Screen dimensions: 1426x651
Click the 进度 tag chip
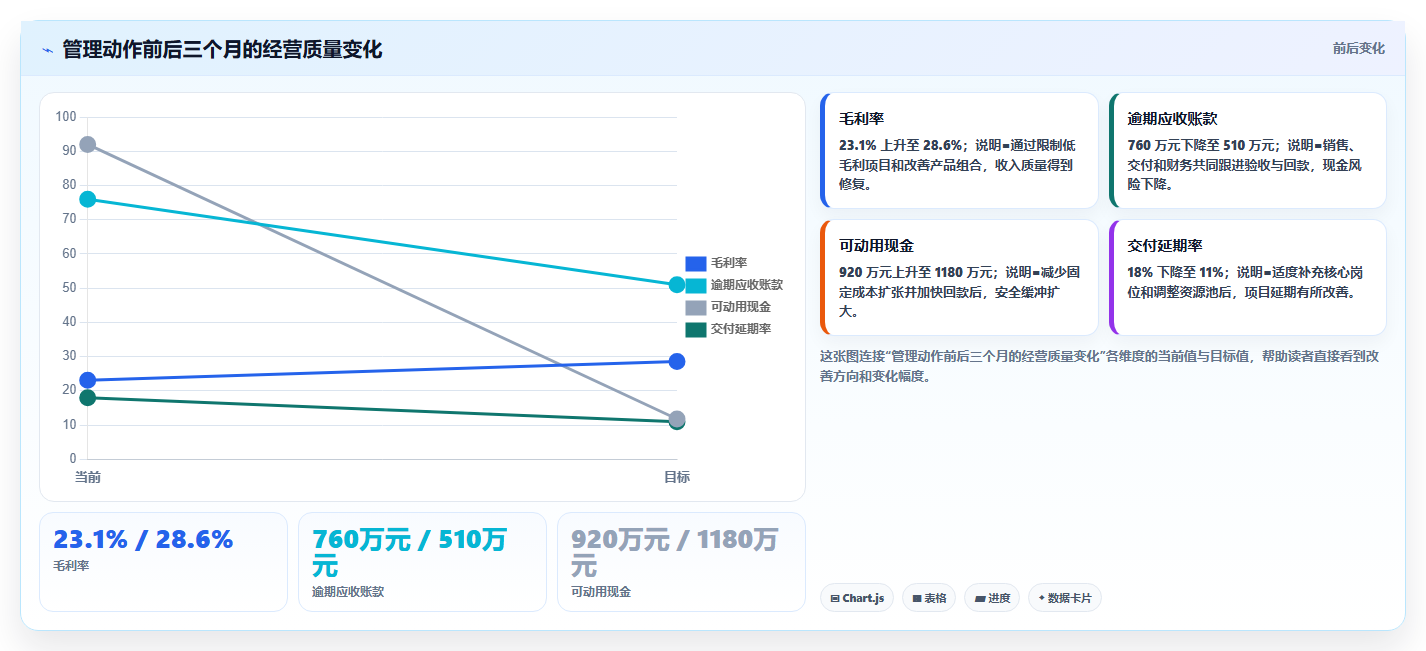[x=992, y=598]
